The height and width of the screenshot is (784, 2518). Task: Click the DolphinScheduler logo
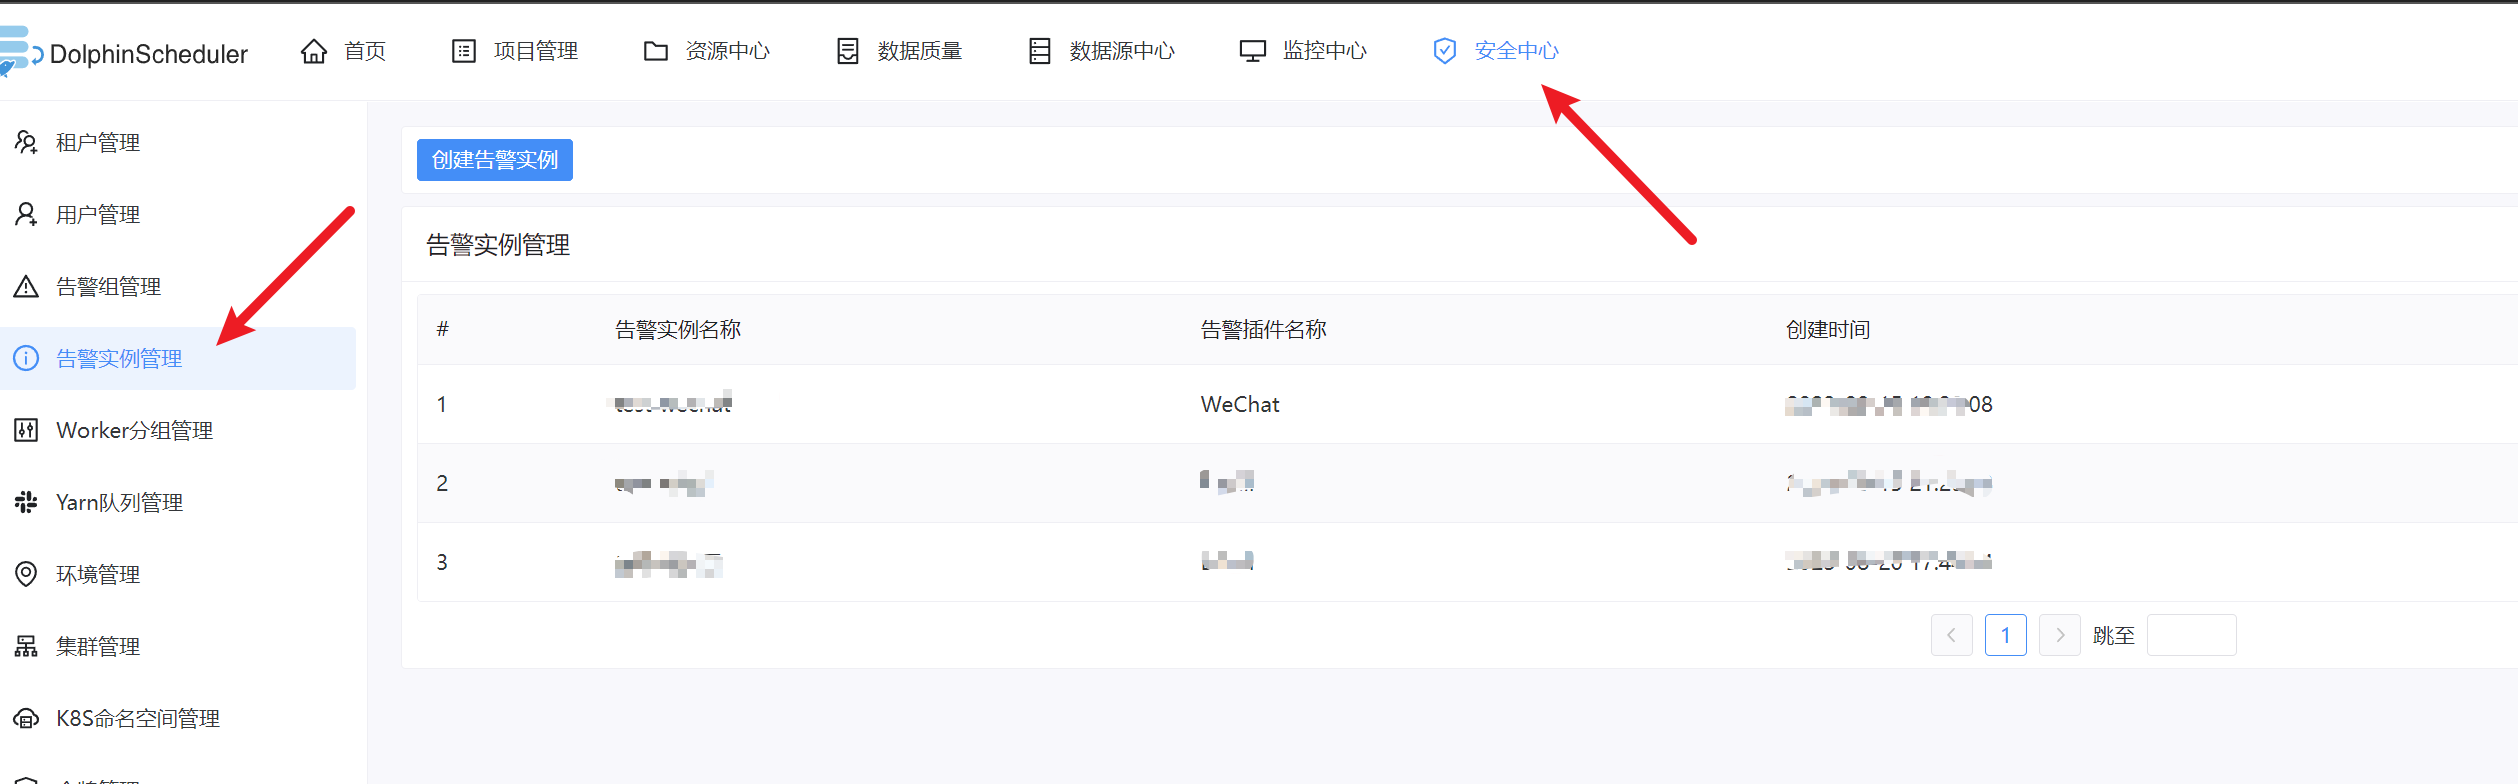coord(124,52)
